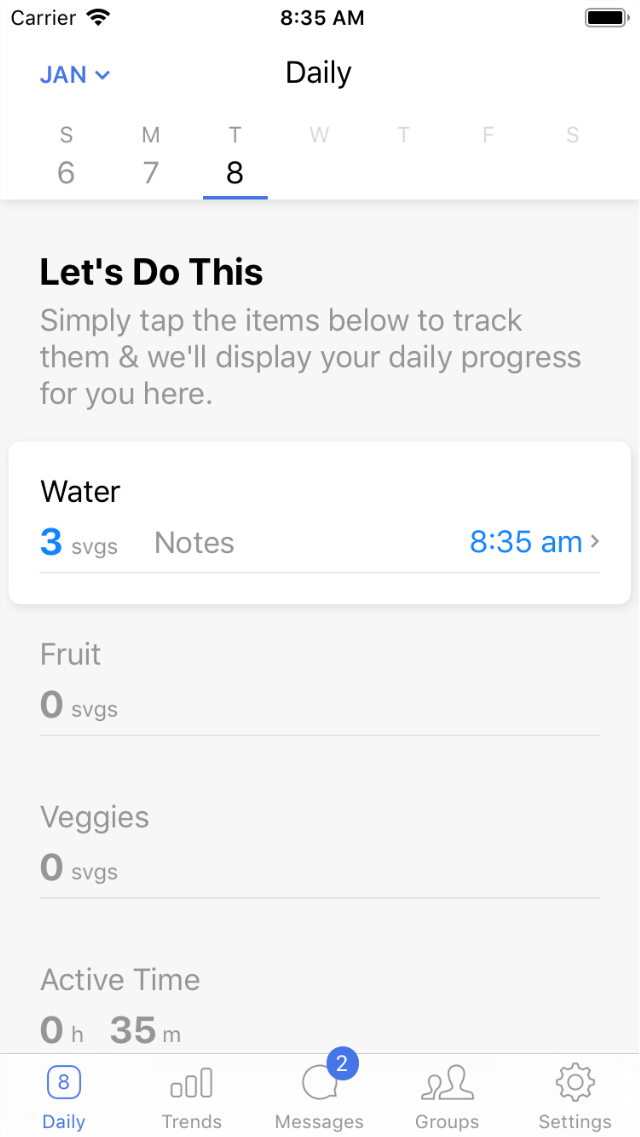Viewport: 640px width, 1137px height.
Task: Open Settings using the gear icon
Action: (574, 1082)
